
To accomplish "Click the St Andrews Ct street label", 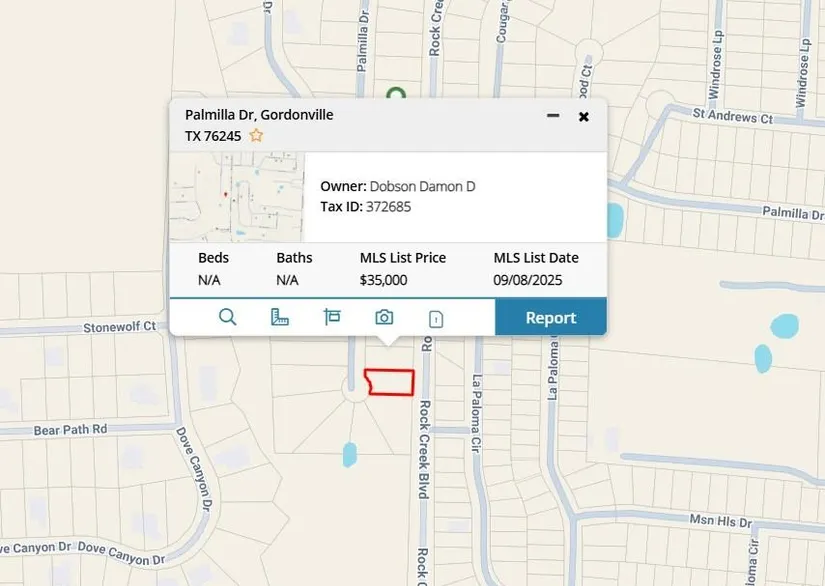I will [x=732, y=118].
